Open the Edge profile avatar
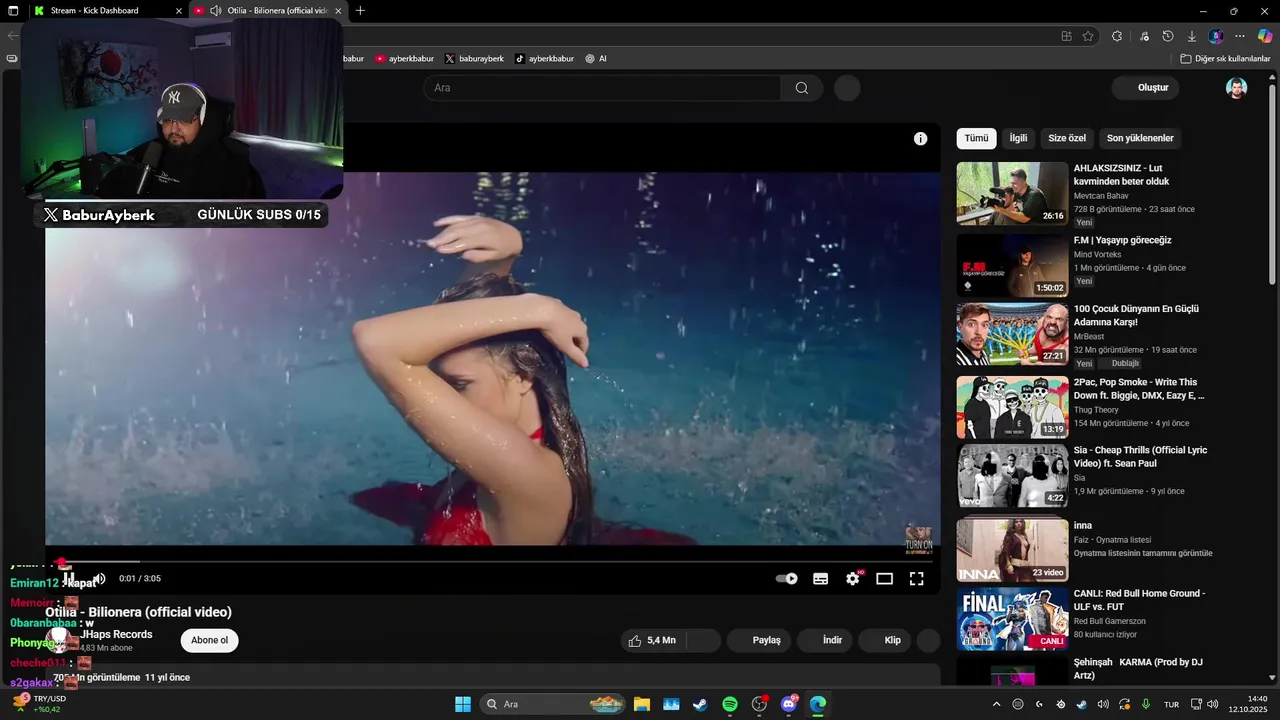 (x=1216, y=36)
